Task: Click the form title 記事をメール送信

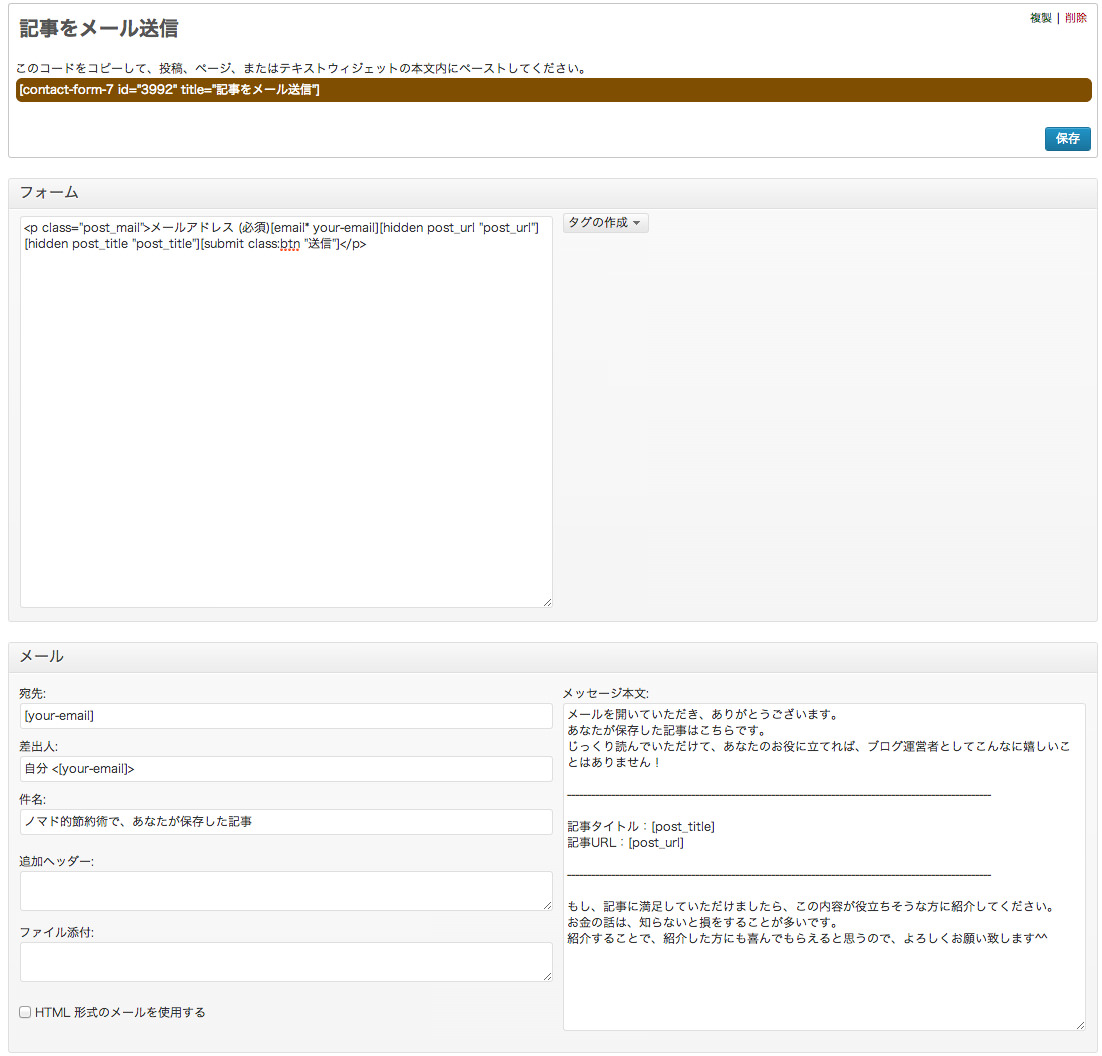Action: [x=98, y=29]
